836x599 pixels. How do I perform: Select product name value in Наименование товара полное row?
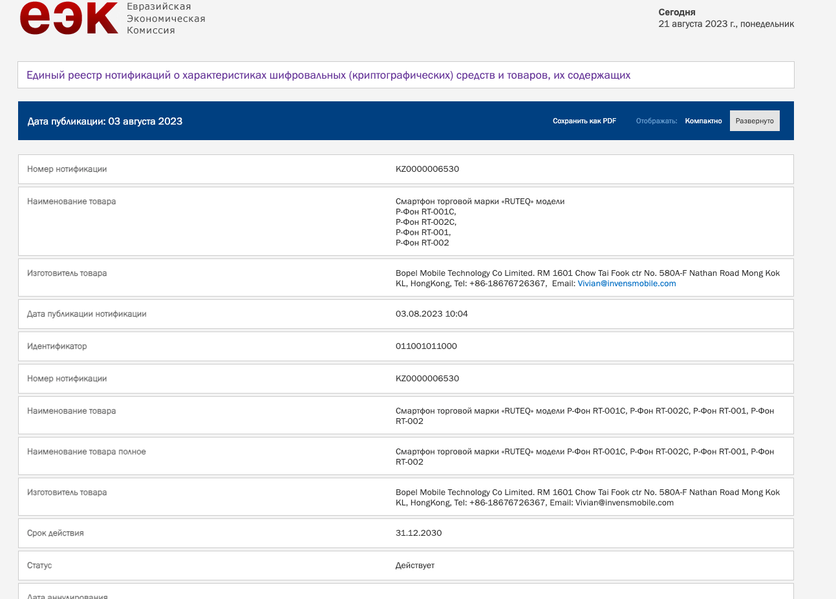point(585,457)
